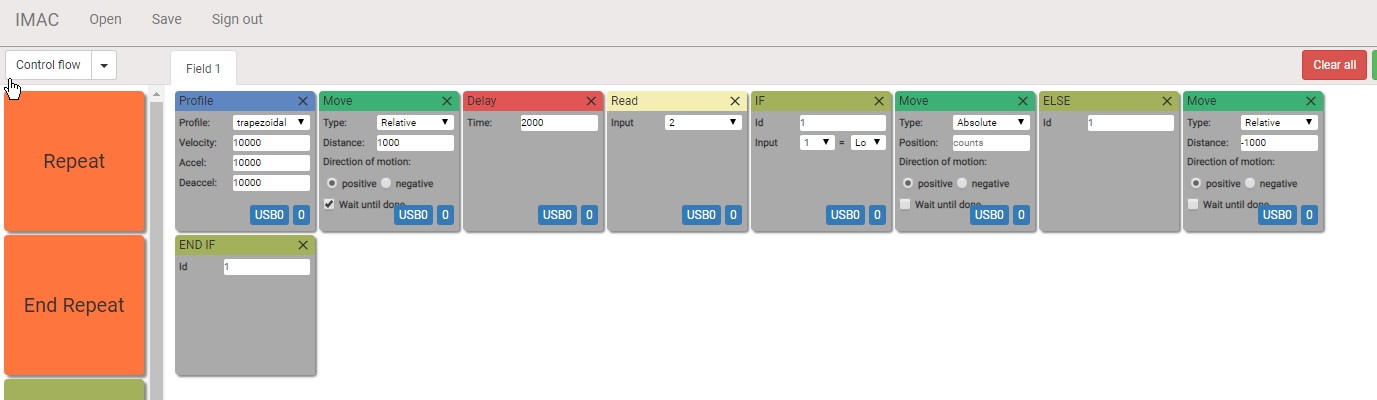Image resolution: width=1377 pixels, height=400 pixels.
Task: Click the palette scrollbar up arrow
Action: coord(156,95)
